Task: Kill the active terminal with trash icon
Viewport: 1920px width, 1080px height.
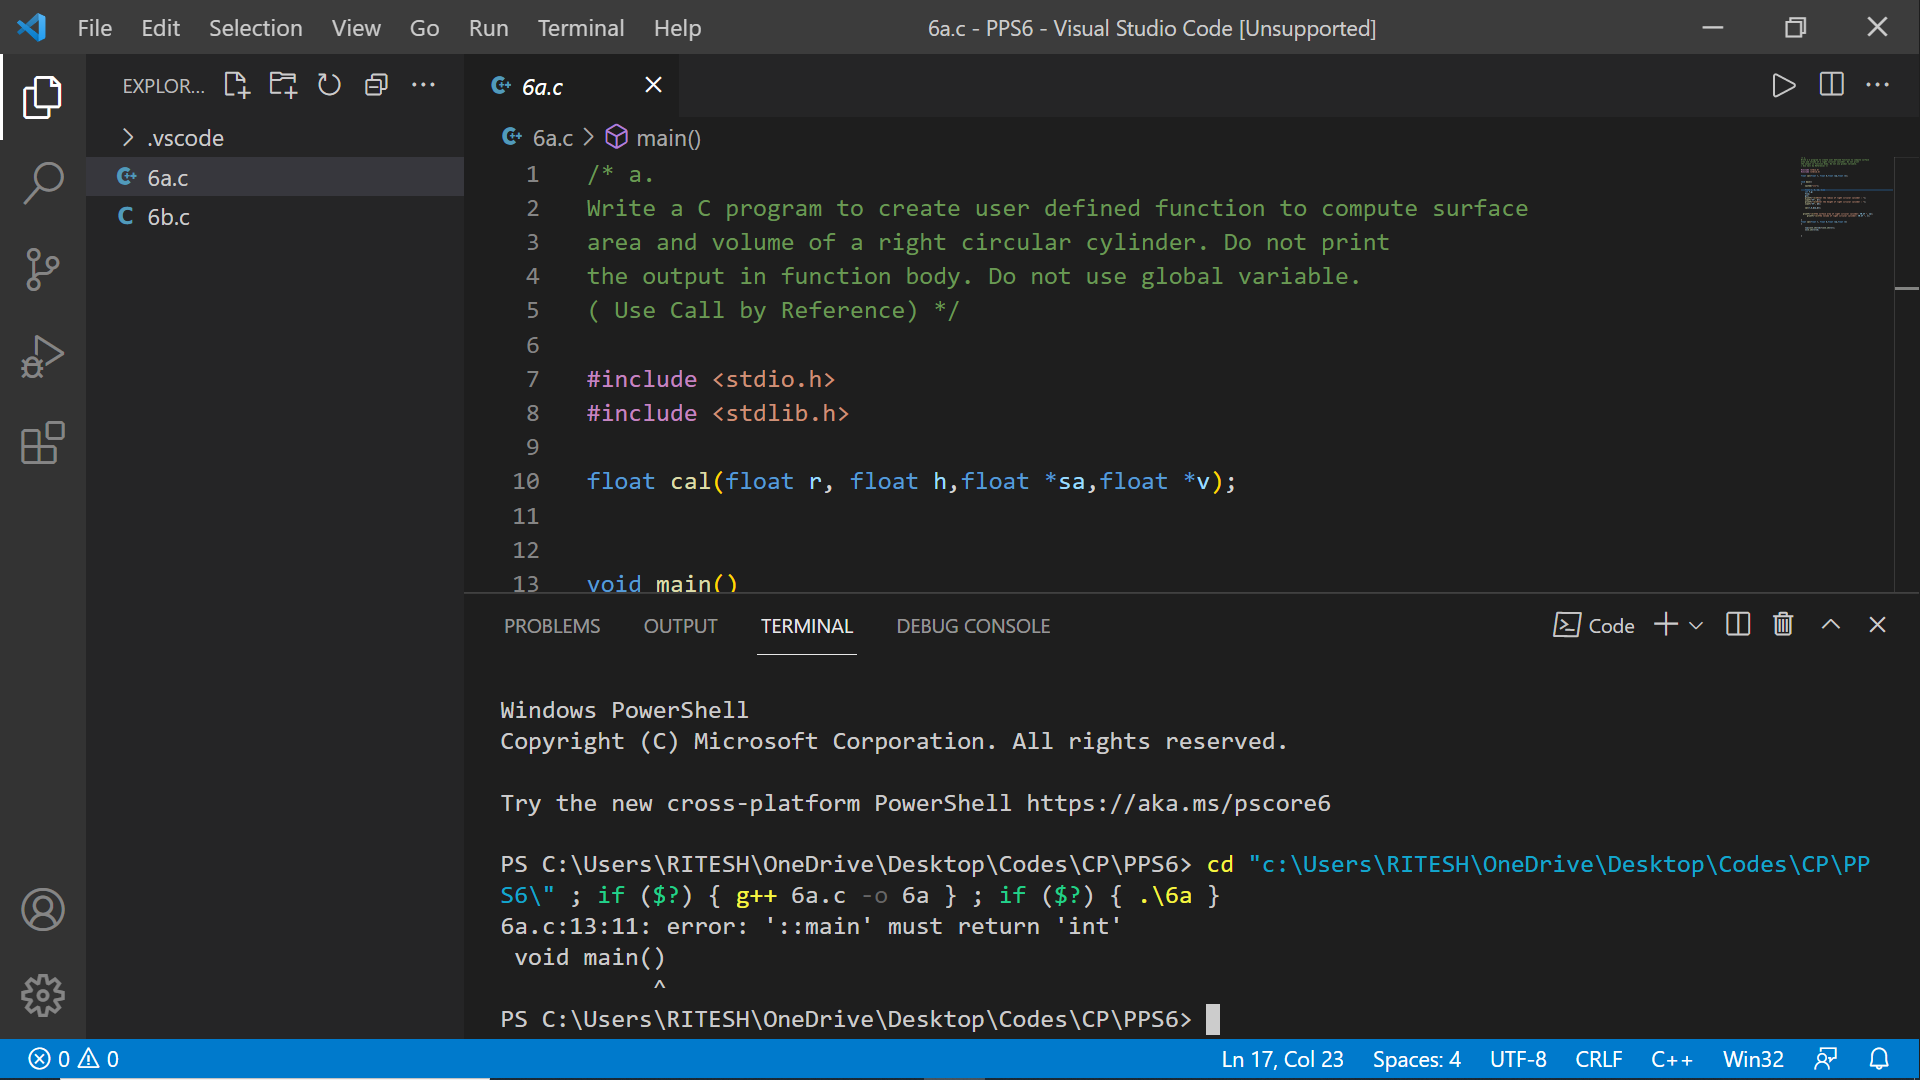Action: pos(1783,624)
